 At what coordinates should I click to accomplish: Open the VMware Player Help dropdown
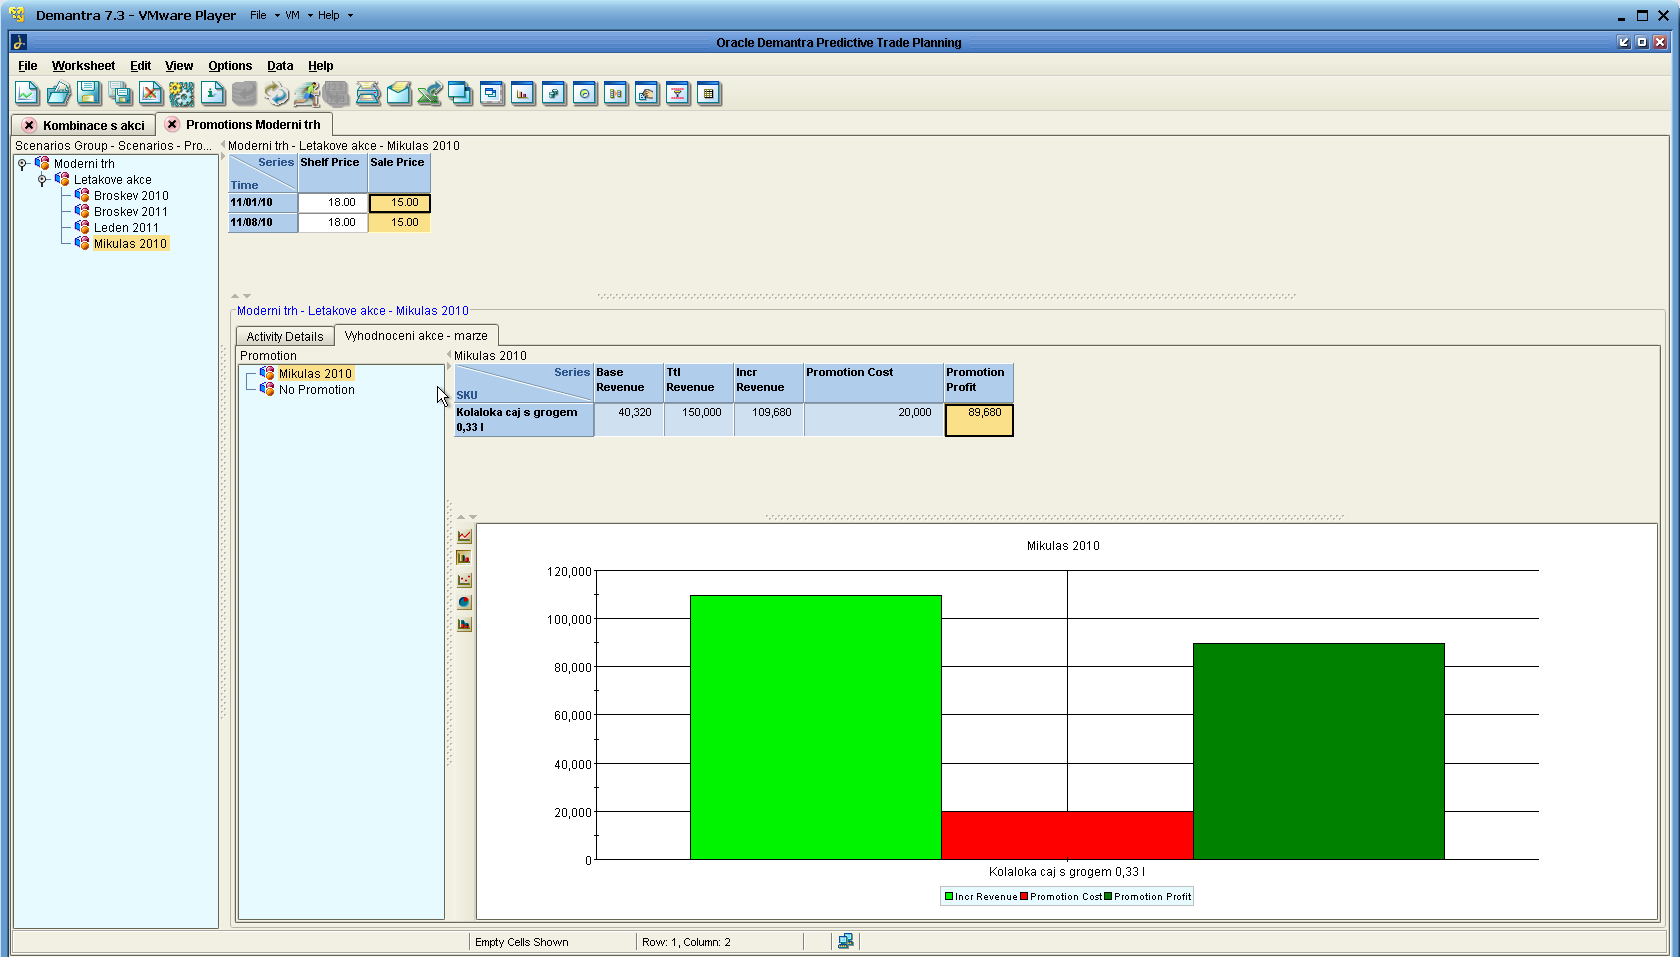point(336,15)
